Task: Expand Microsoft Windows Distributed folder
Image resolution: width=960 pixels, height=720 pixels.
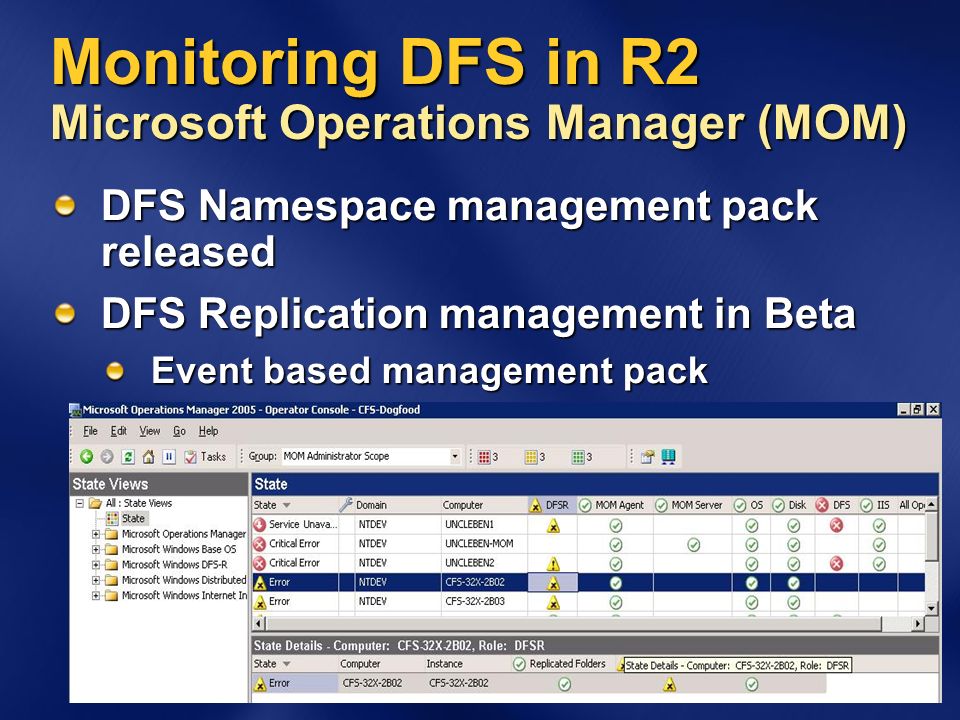Action: 96,580
